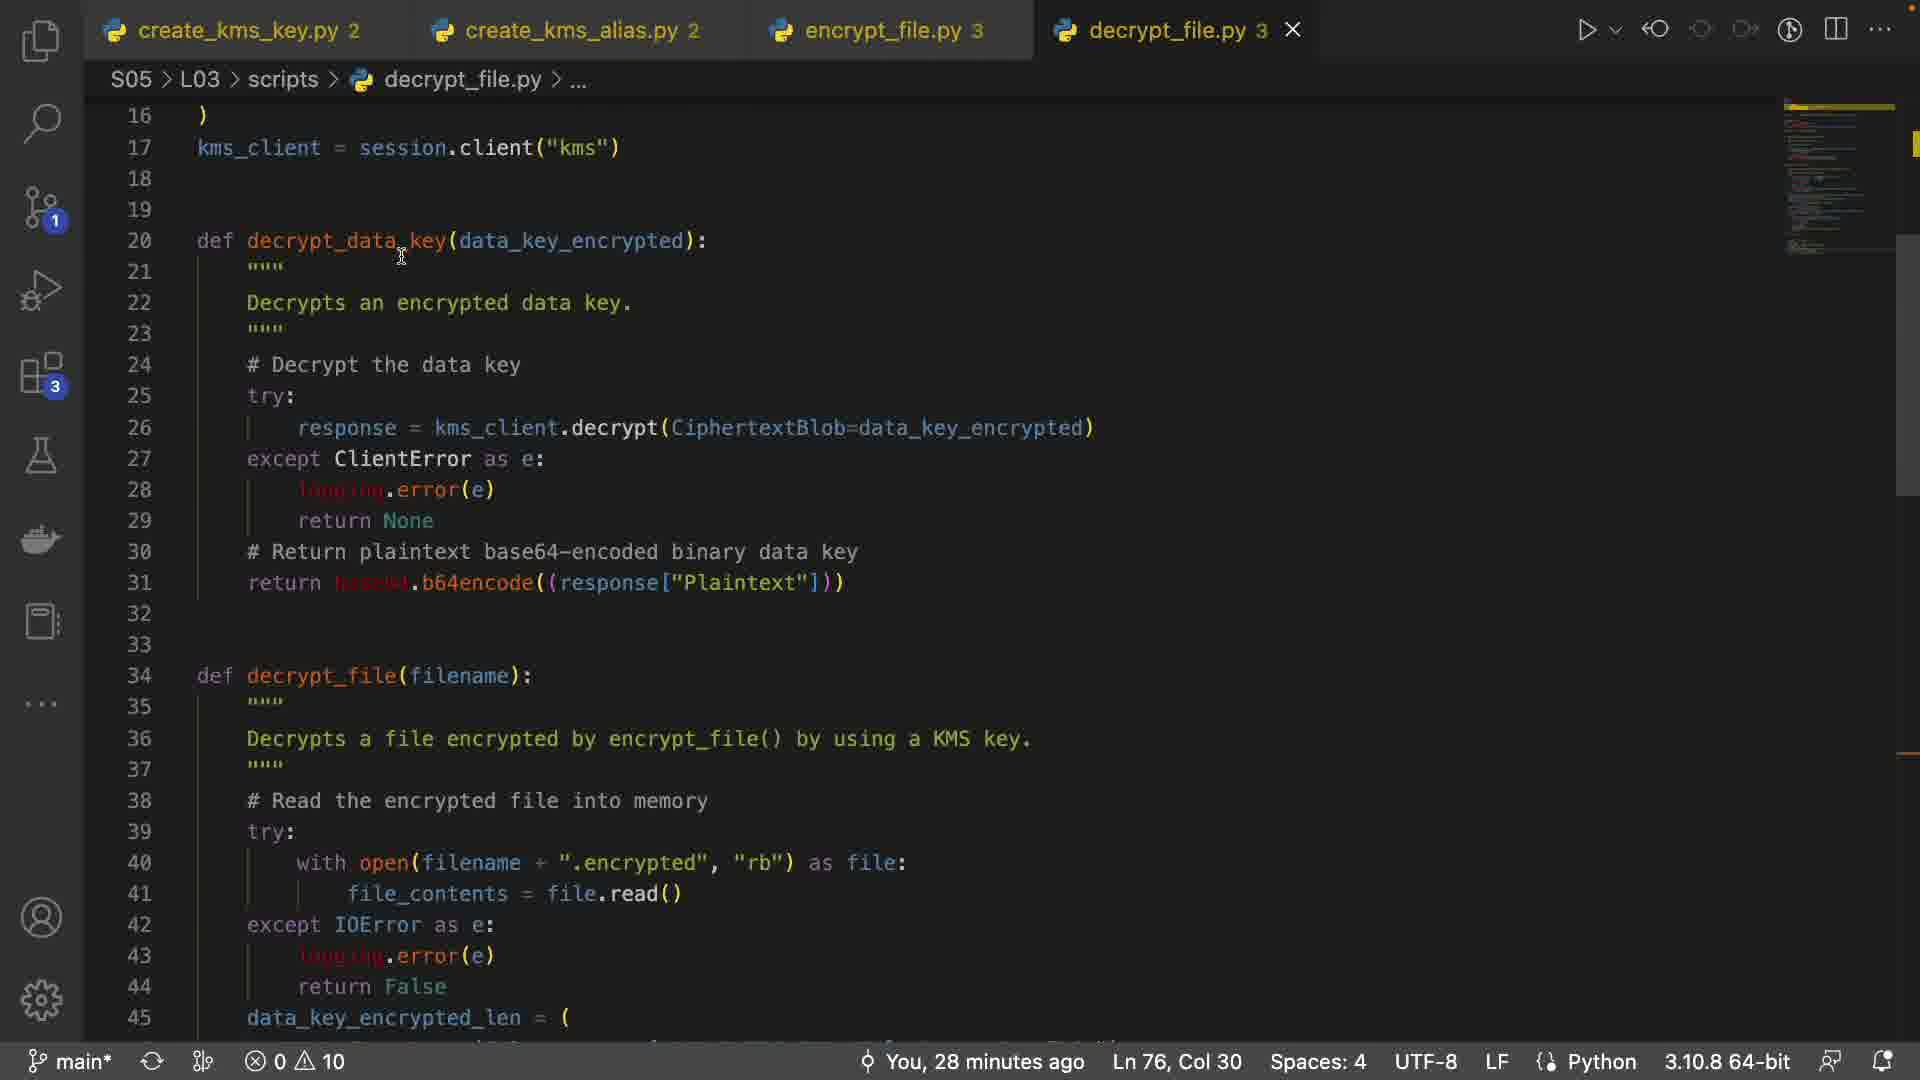Viewport: 1920px width, 1080px height.
Task: Open the Docker view icon
Action: (x=41, y=540)
